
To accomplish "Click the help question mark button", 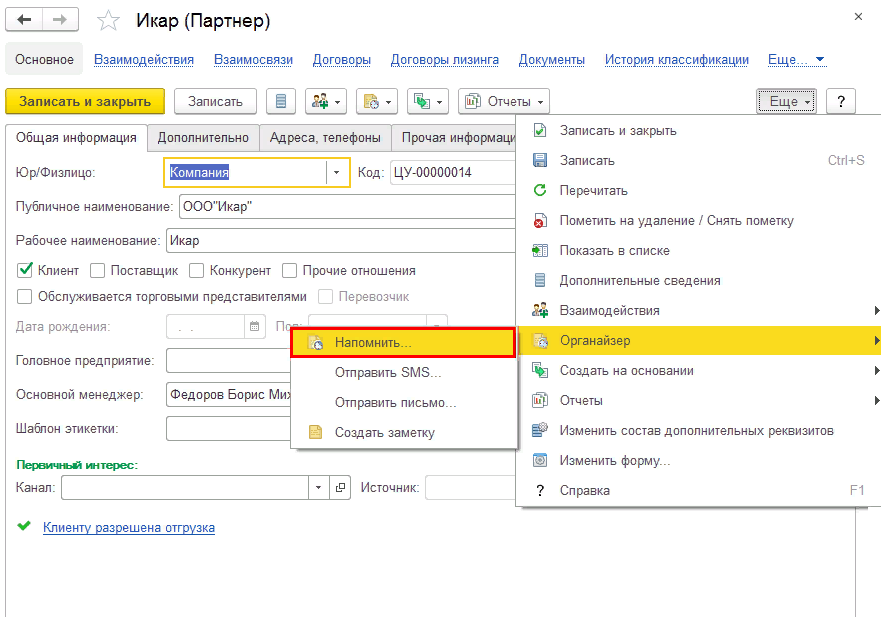I will click(x=841, y=101).
